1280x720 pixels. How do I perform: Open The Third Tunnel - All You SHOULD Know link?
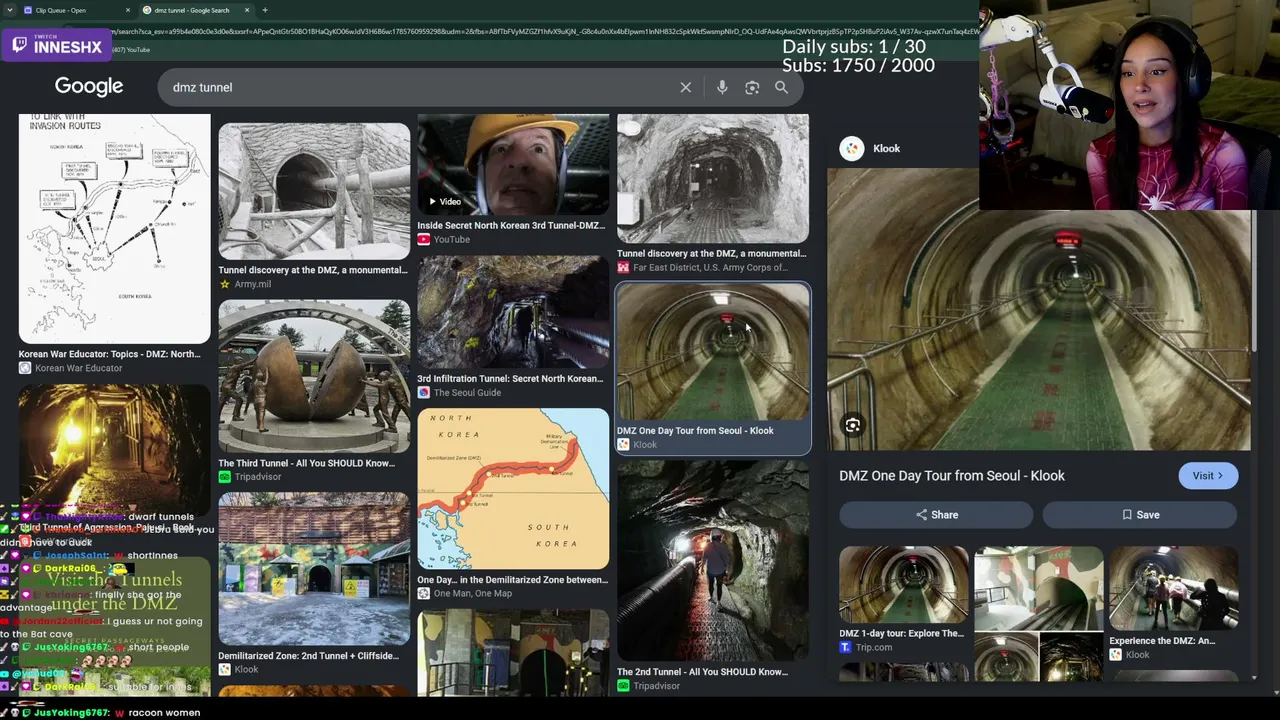tap(307, 463)
